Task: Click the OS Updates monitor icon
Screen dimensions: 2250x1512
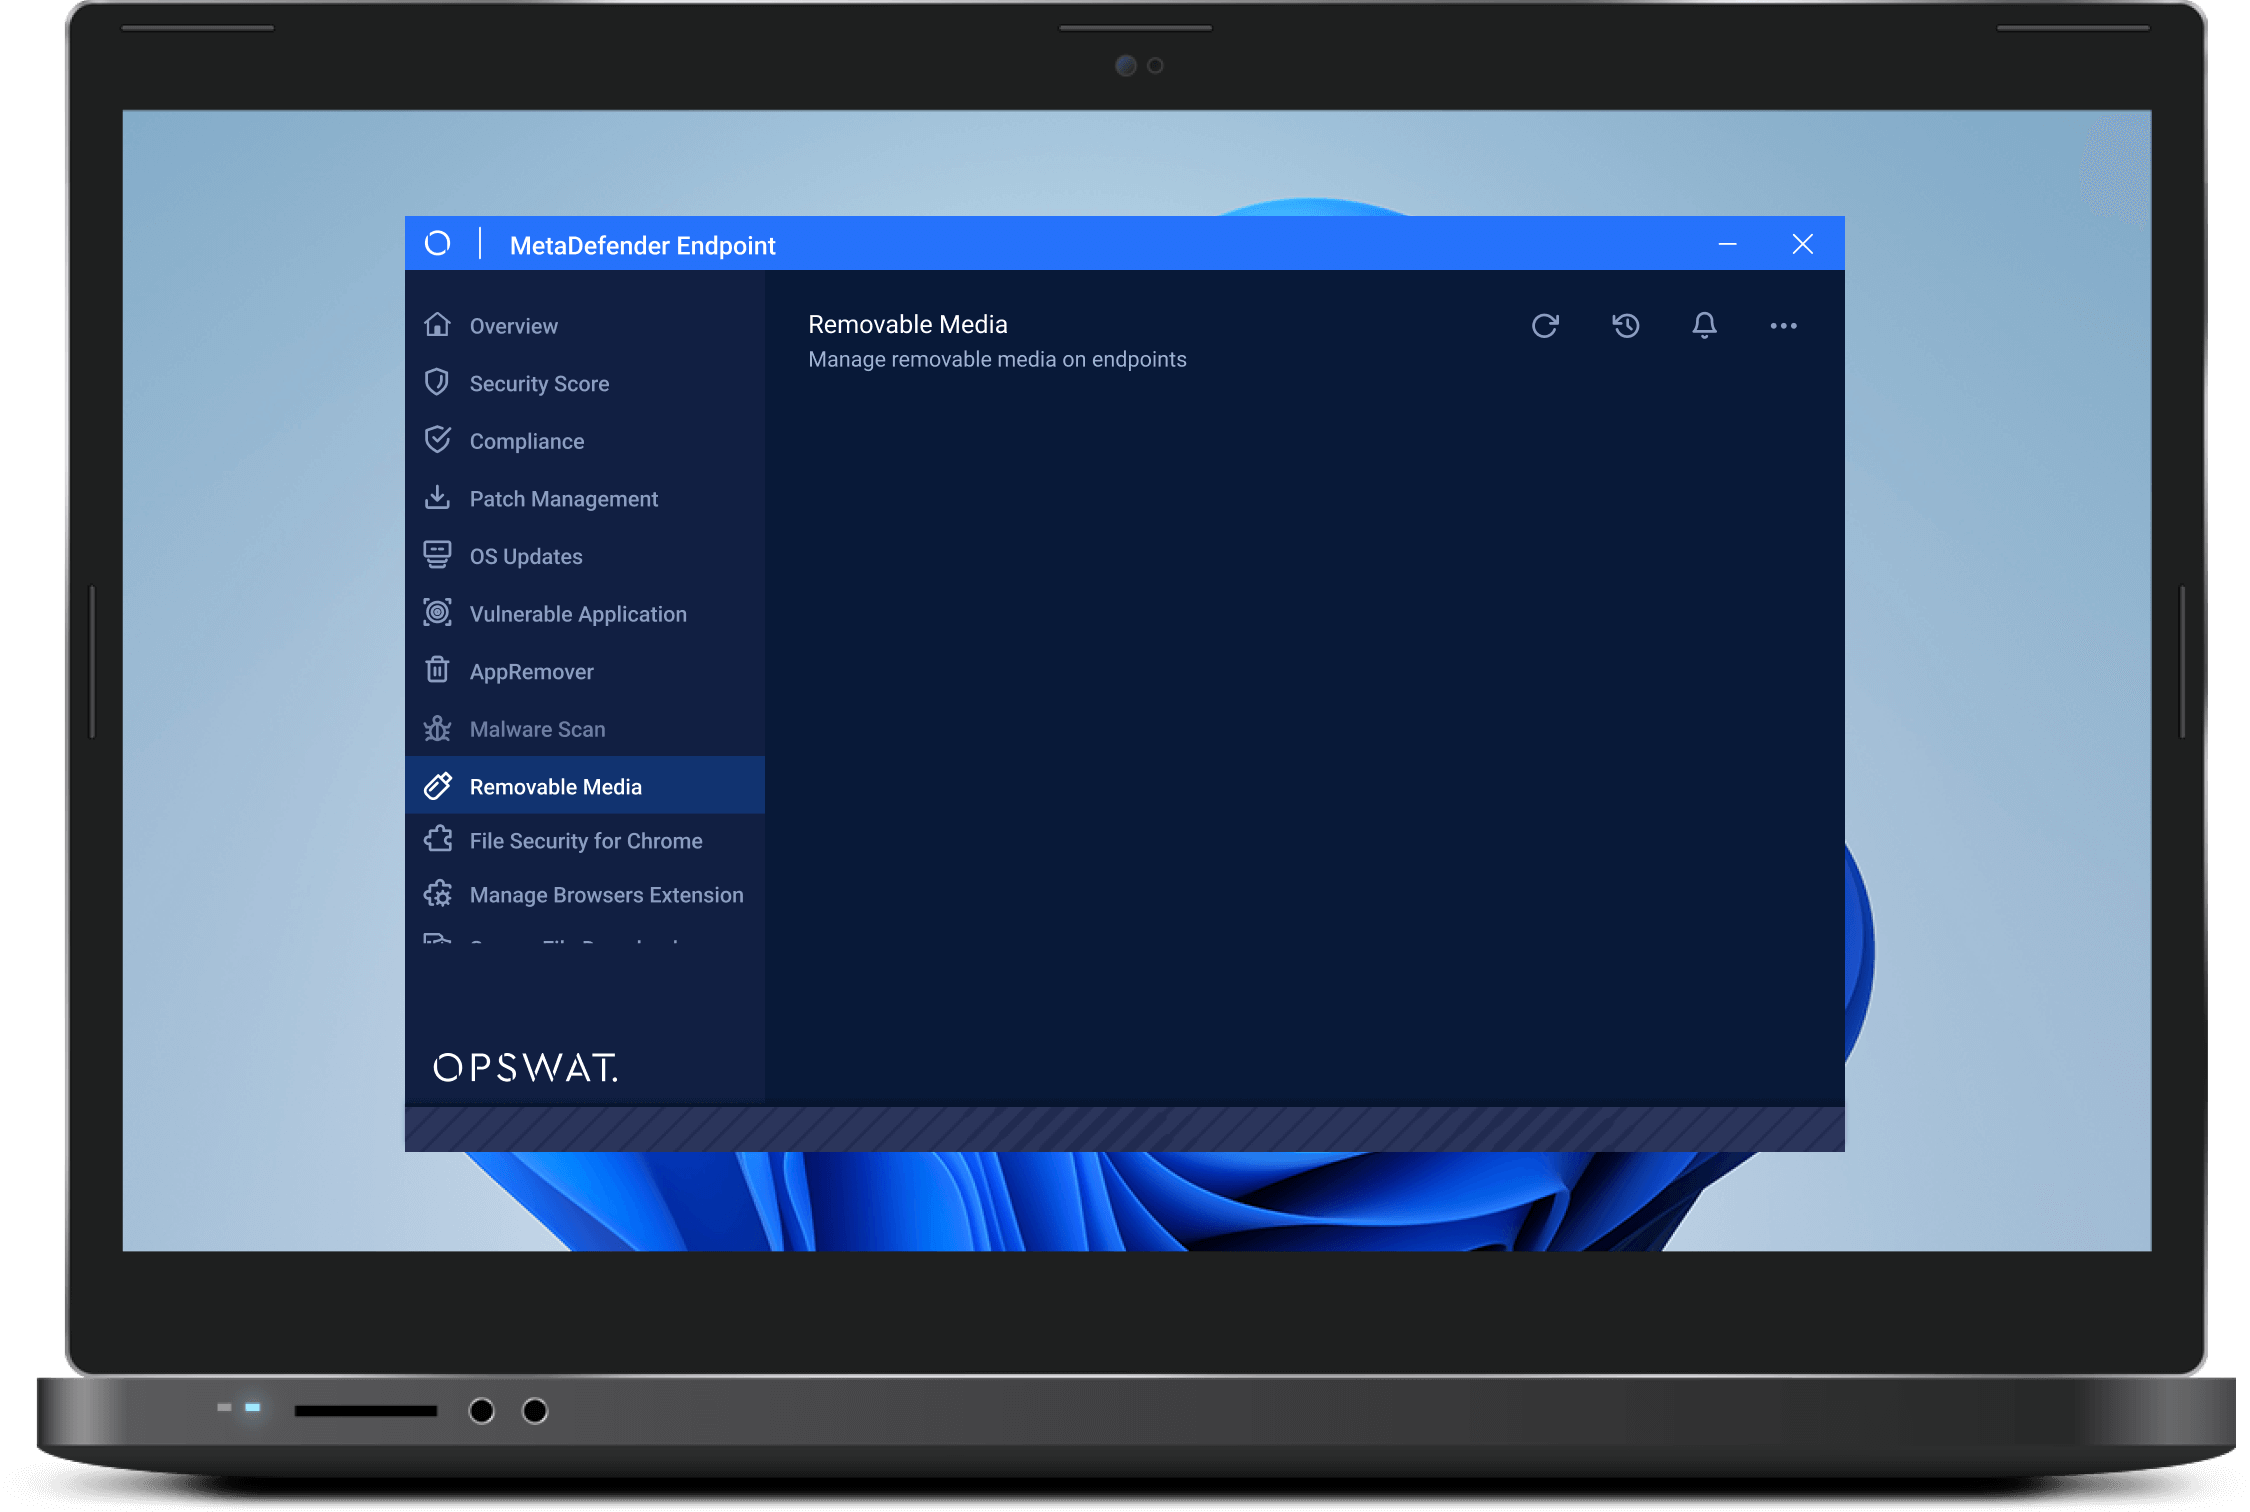Action: click(437, 555)
